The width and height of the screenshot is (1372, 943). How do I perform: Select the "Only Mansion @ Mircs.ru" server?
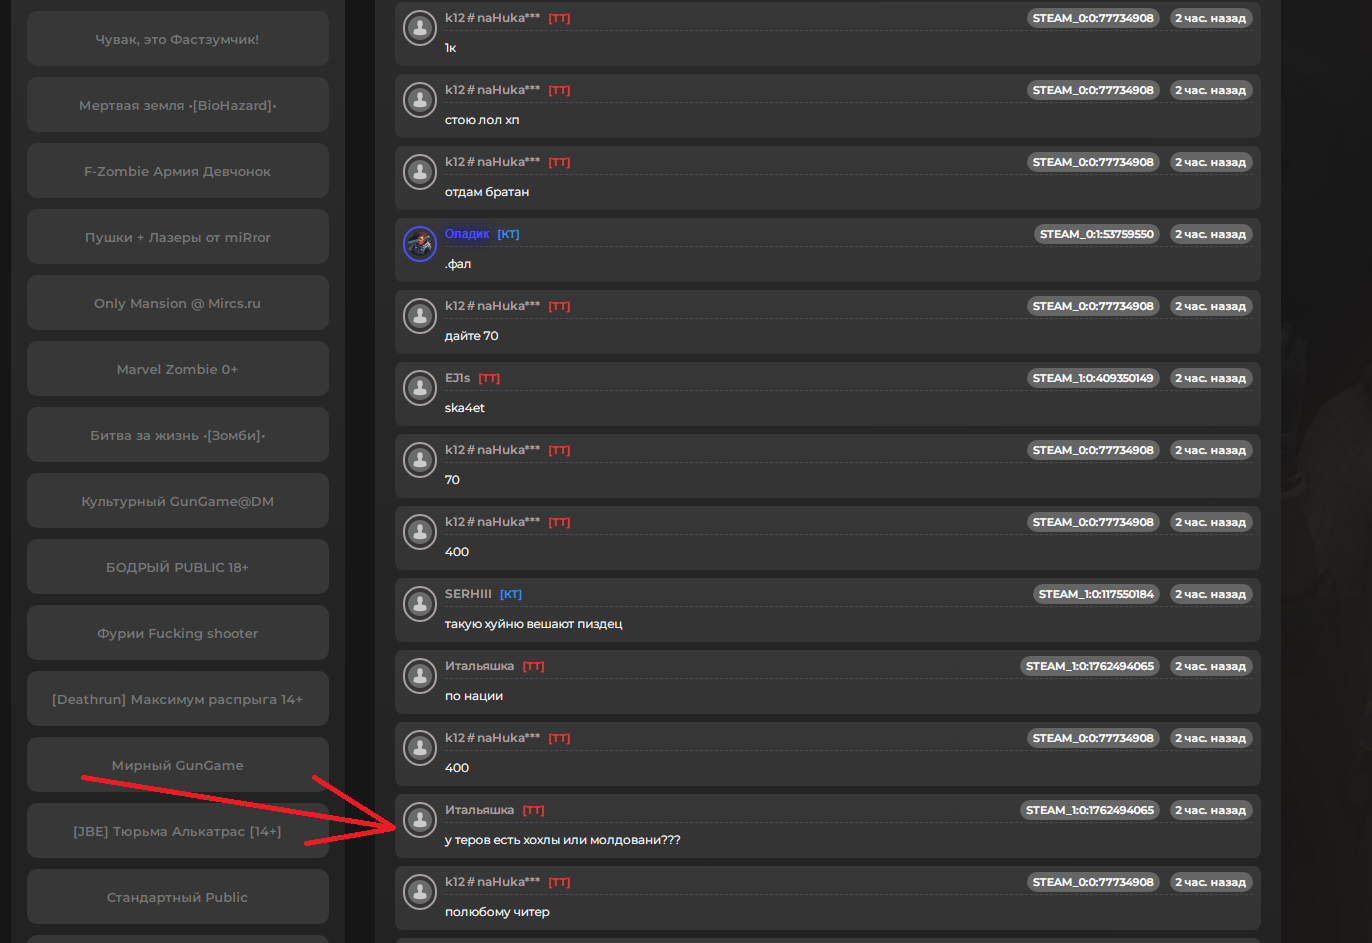tap(178, 303)
